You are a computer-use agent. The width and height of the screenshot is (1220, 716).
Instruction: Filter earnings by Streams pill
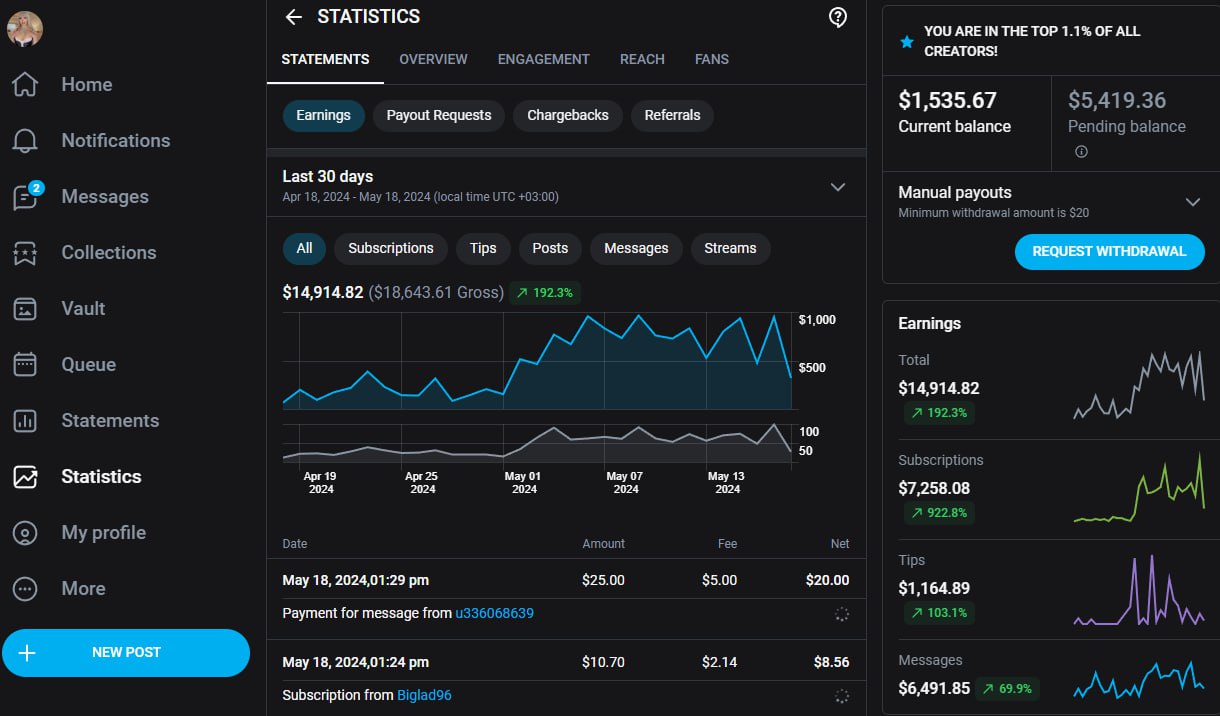(730, 249)
